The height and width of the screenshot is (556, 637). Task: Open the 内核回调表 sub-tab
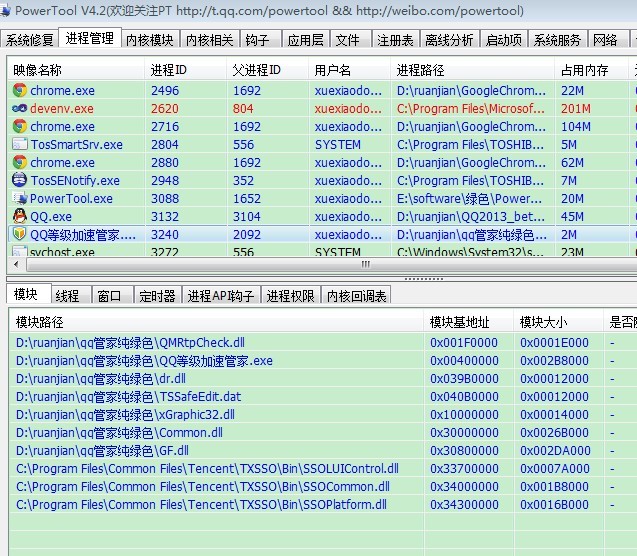coord(356,295)
